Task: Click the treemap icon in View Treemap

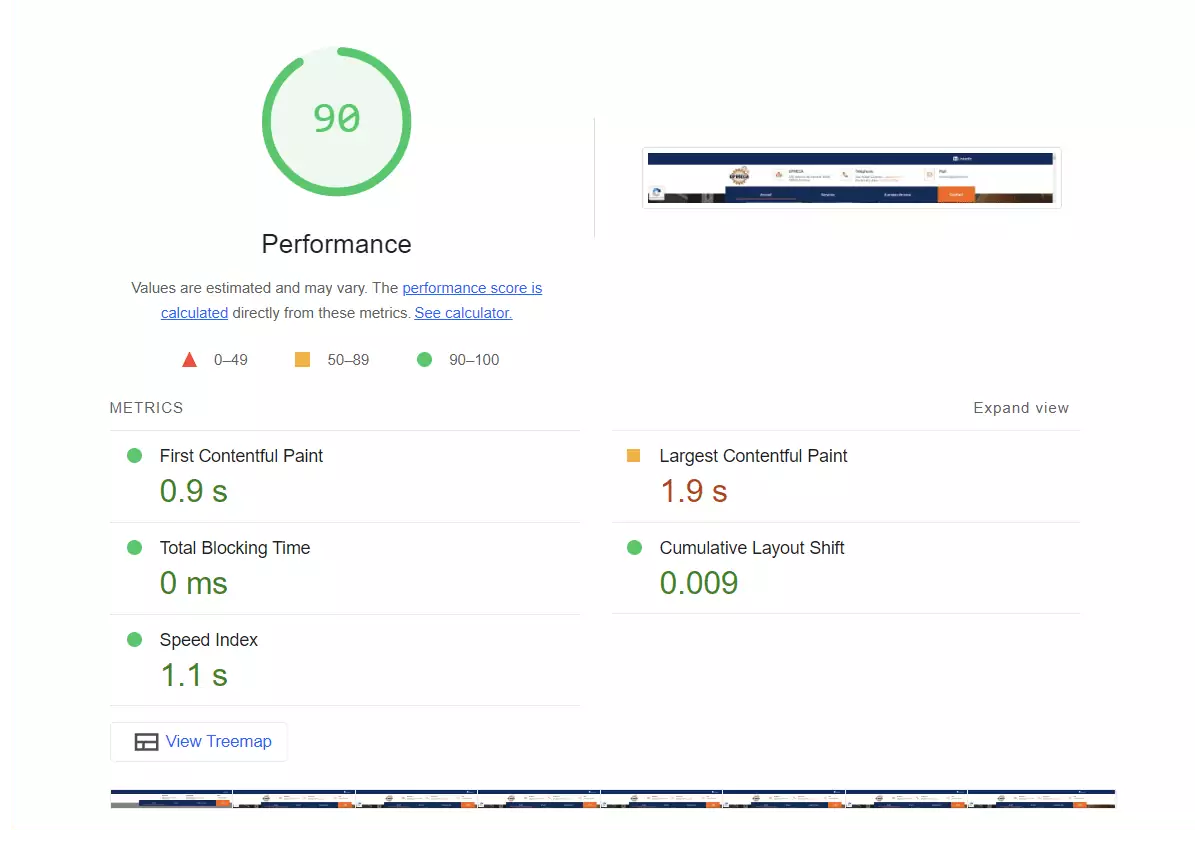Action: [146, 742]
